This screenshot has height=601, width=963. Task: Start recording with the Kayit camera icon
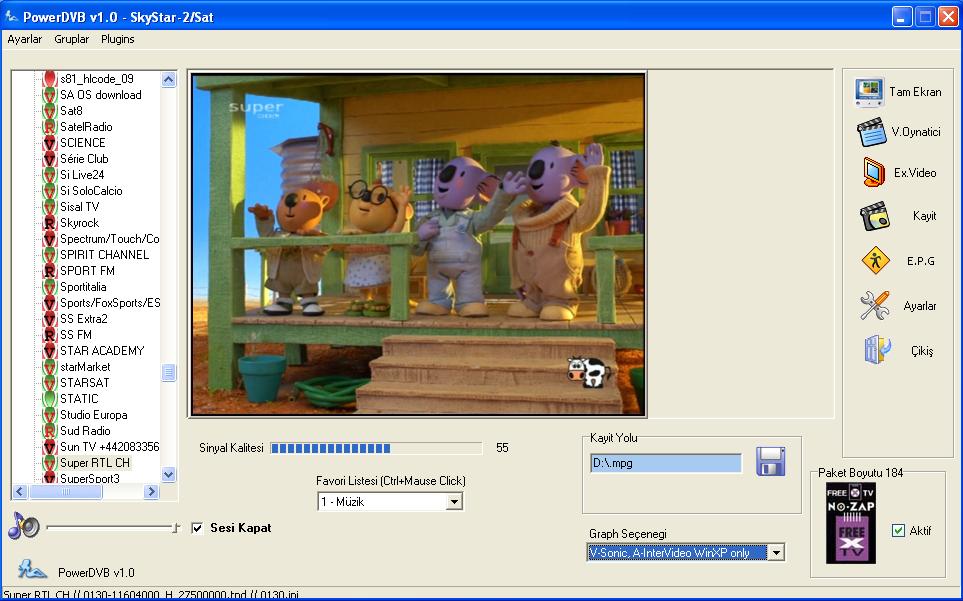(x=875, y=216)
